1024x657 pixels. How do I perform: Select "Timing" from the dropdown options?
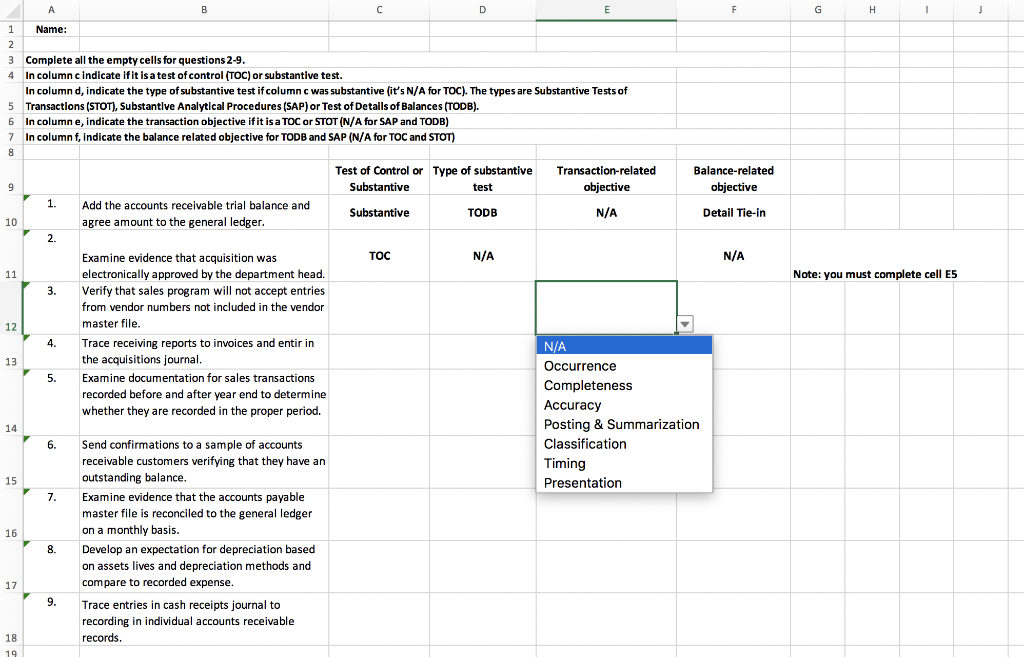tap(564, 463)
